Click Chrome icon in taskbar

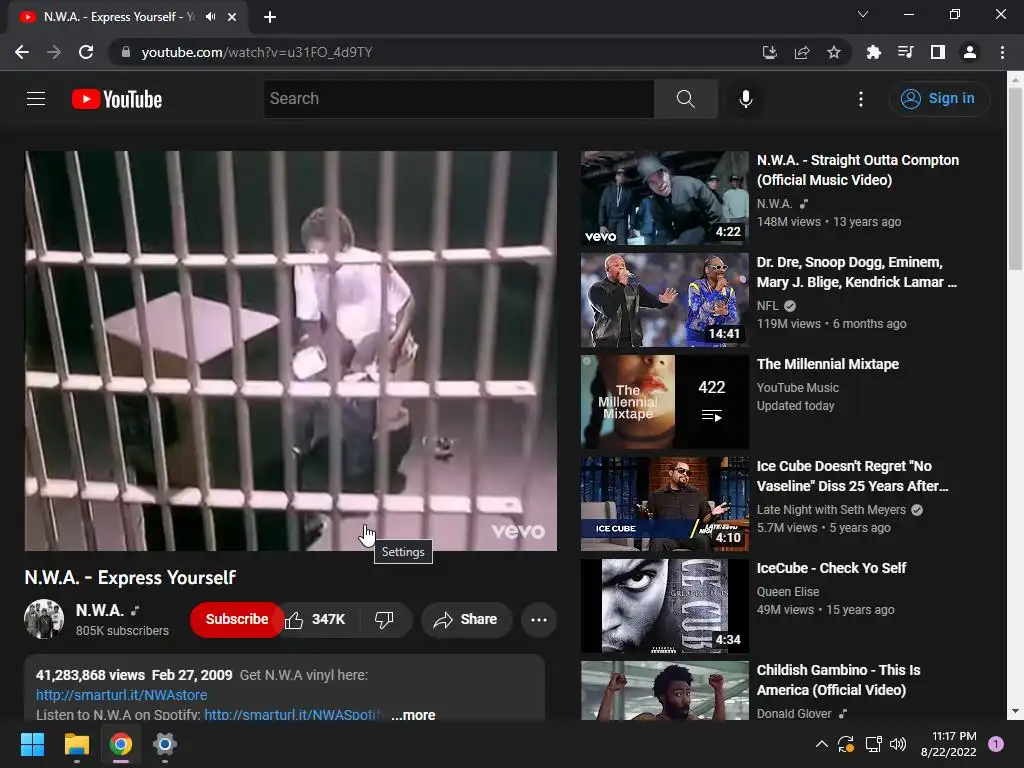click(121, 744)
